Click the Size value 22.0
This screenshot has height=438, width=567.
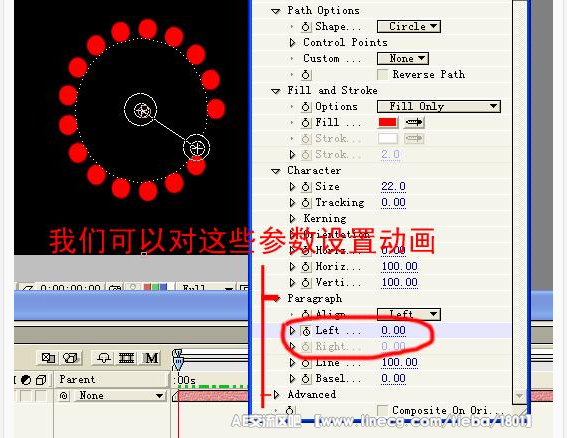[393, 187]
